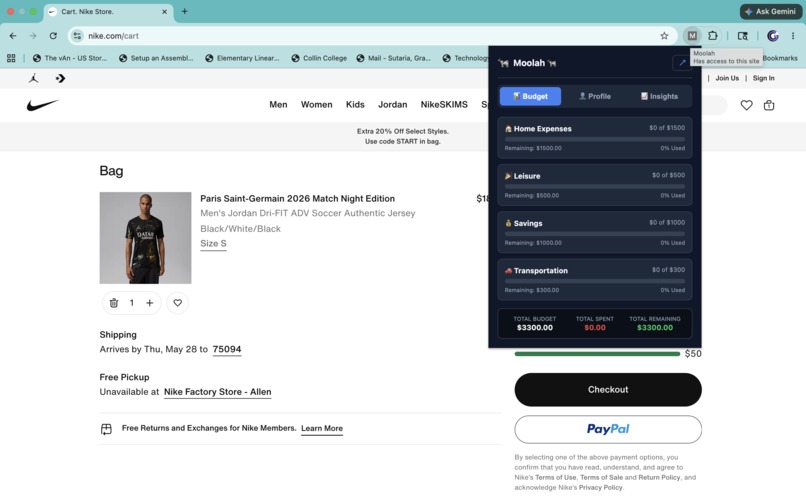Open the jersey product title link
Image resolution: width=806 pixels, height=504 pixels.
(x=298, y=199)
